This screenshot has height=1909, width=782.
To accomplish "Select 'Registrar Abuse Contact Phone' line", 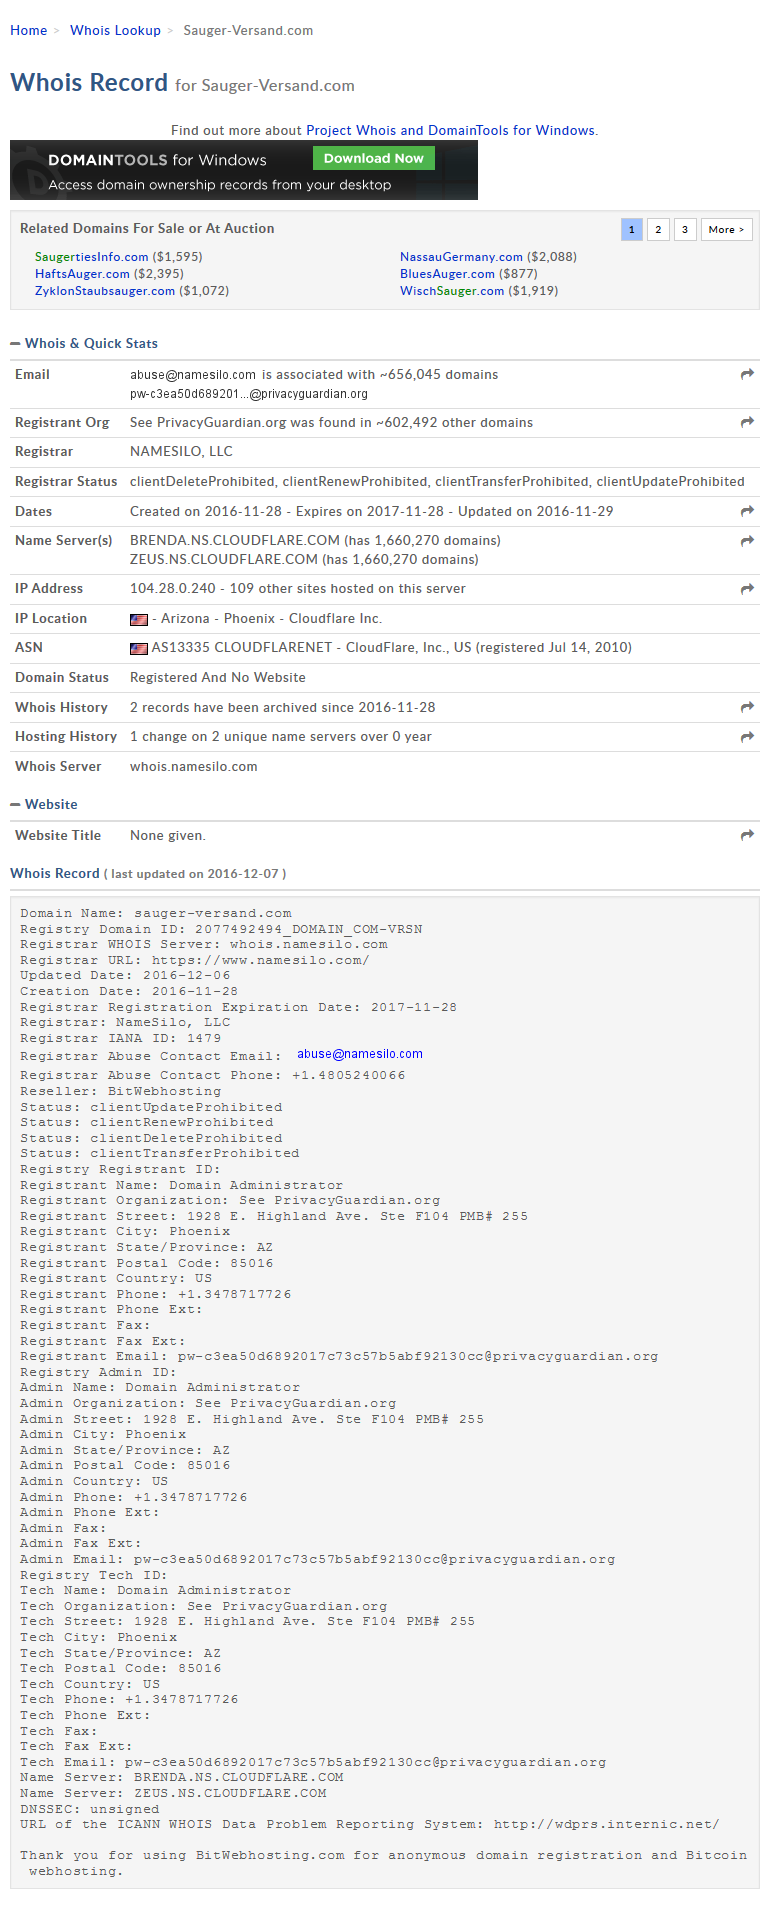I will 213,1075.
